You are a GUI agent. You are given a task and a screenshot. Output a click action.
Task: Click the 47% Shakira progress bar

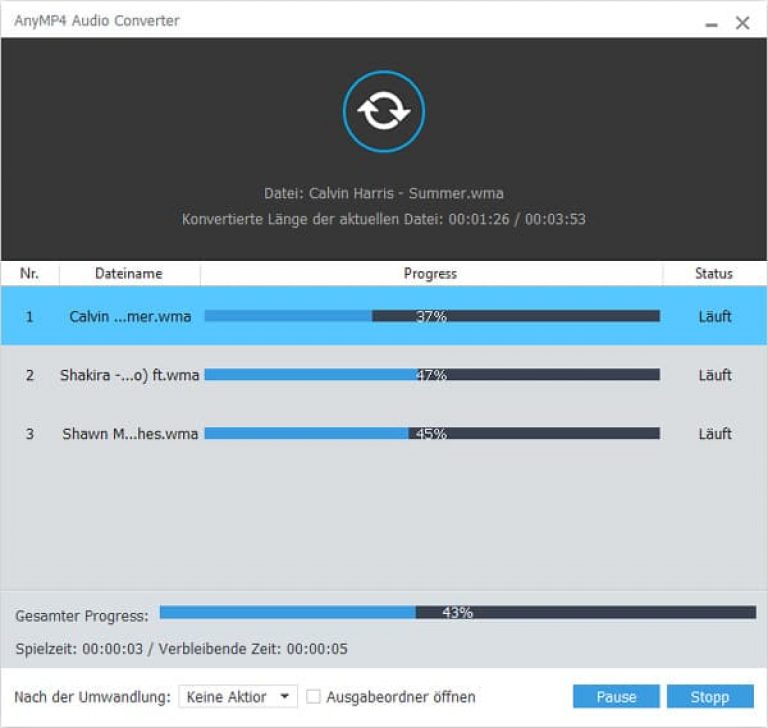[432, 375]
